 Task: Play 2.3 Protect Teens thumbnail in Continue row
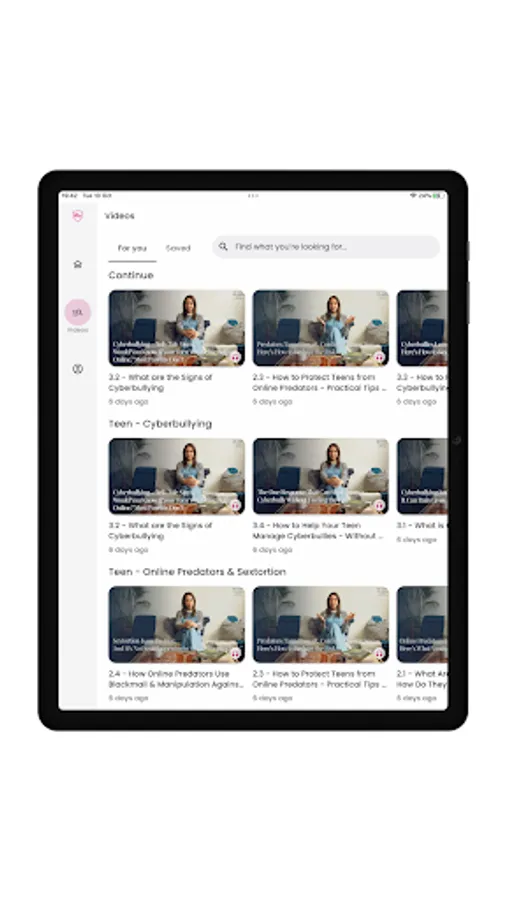pyautogui.click(x=321, y=328)
